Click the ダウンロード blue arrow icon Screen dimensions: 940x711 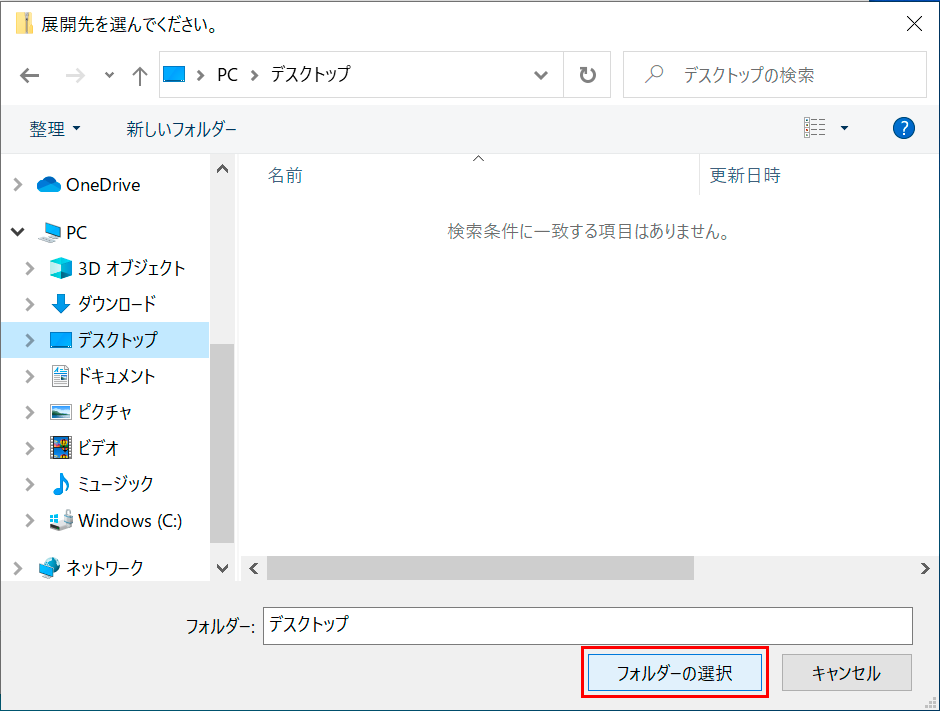pyautogui.click(x=61, y=304)
